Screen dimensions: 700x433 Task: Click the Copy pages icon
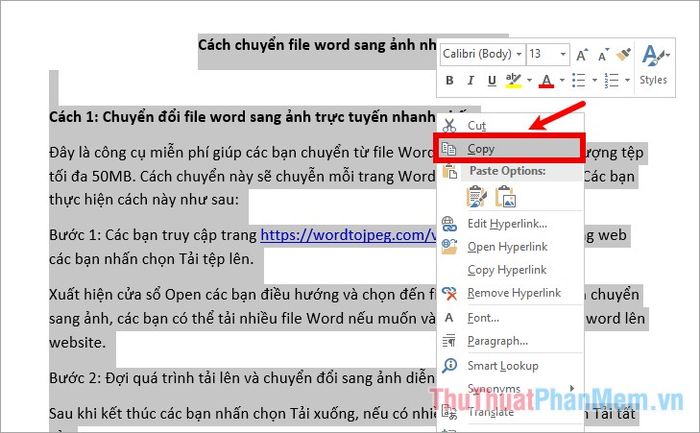[x=449, y=149]
